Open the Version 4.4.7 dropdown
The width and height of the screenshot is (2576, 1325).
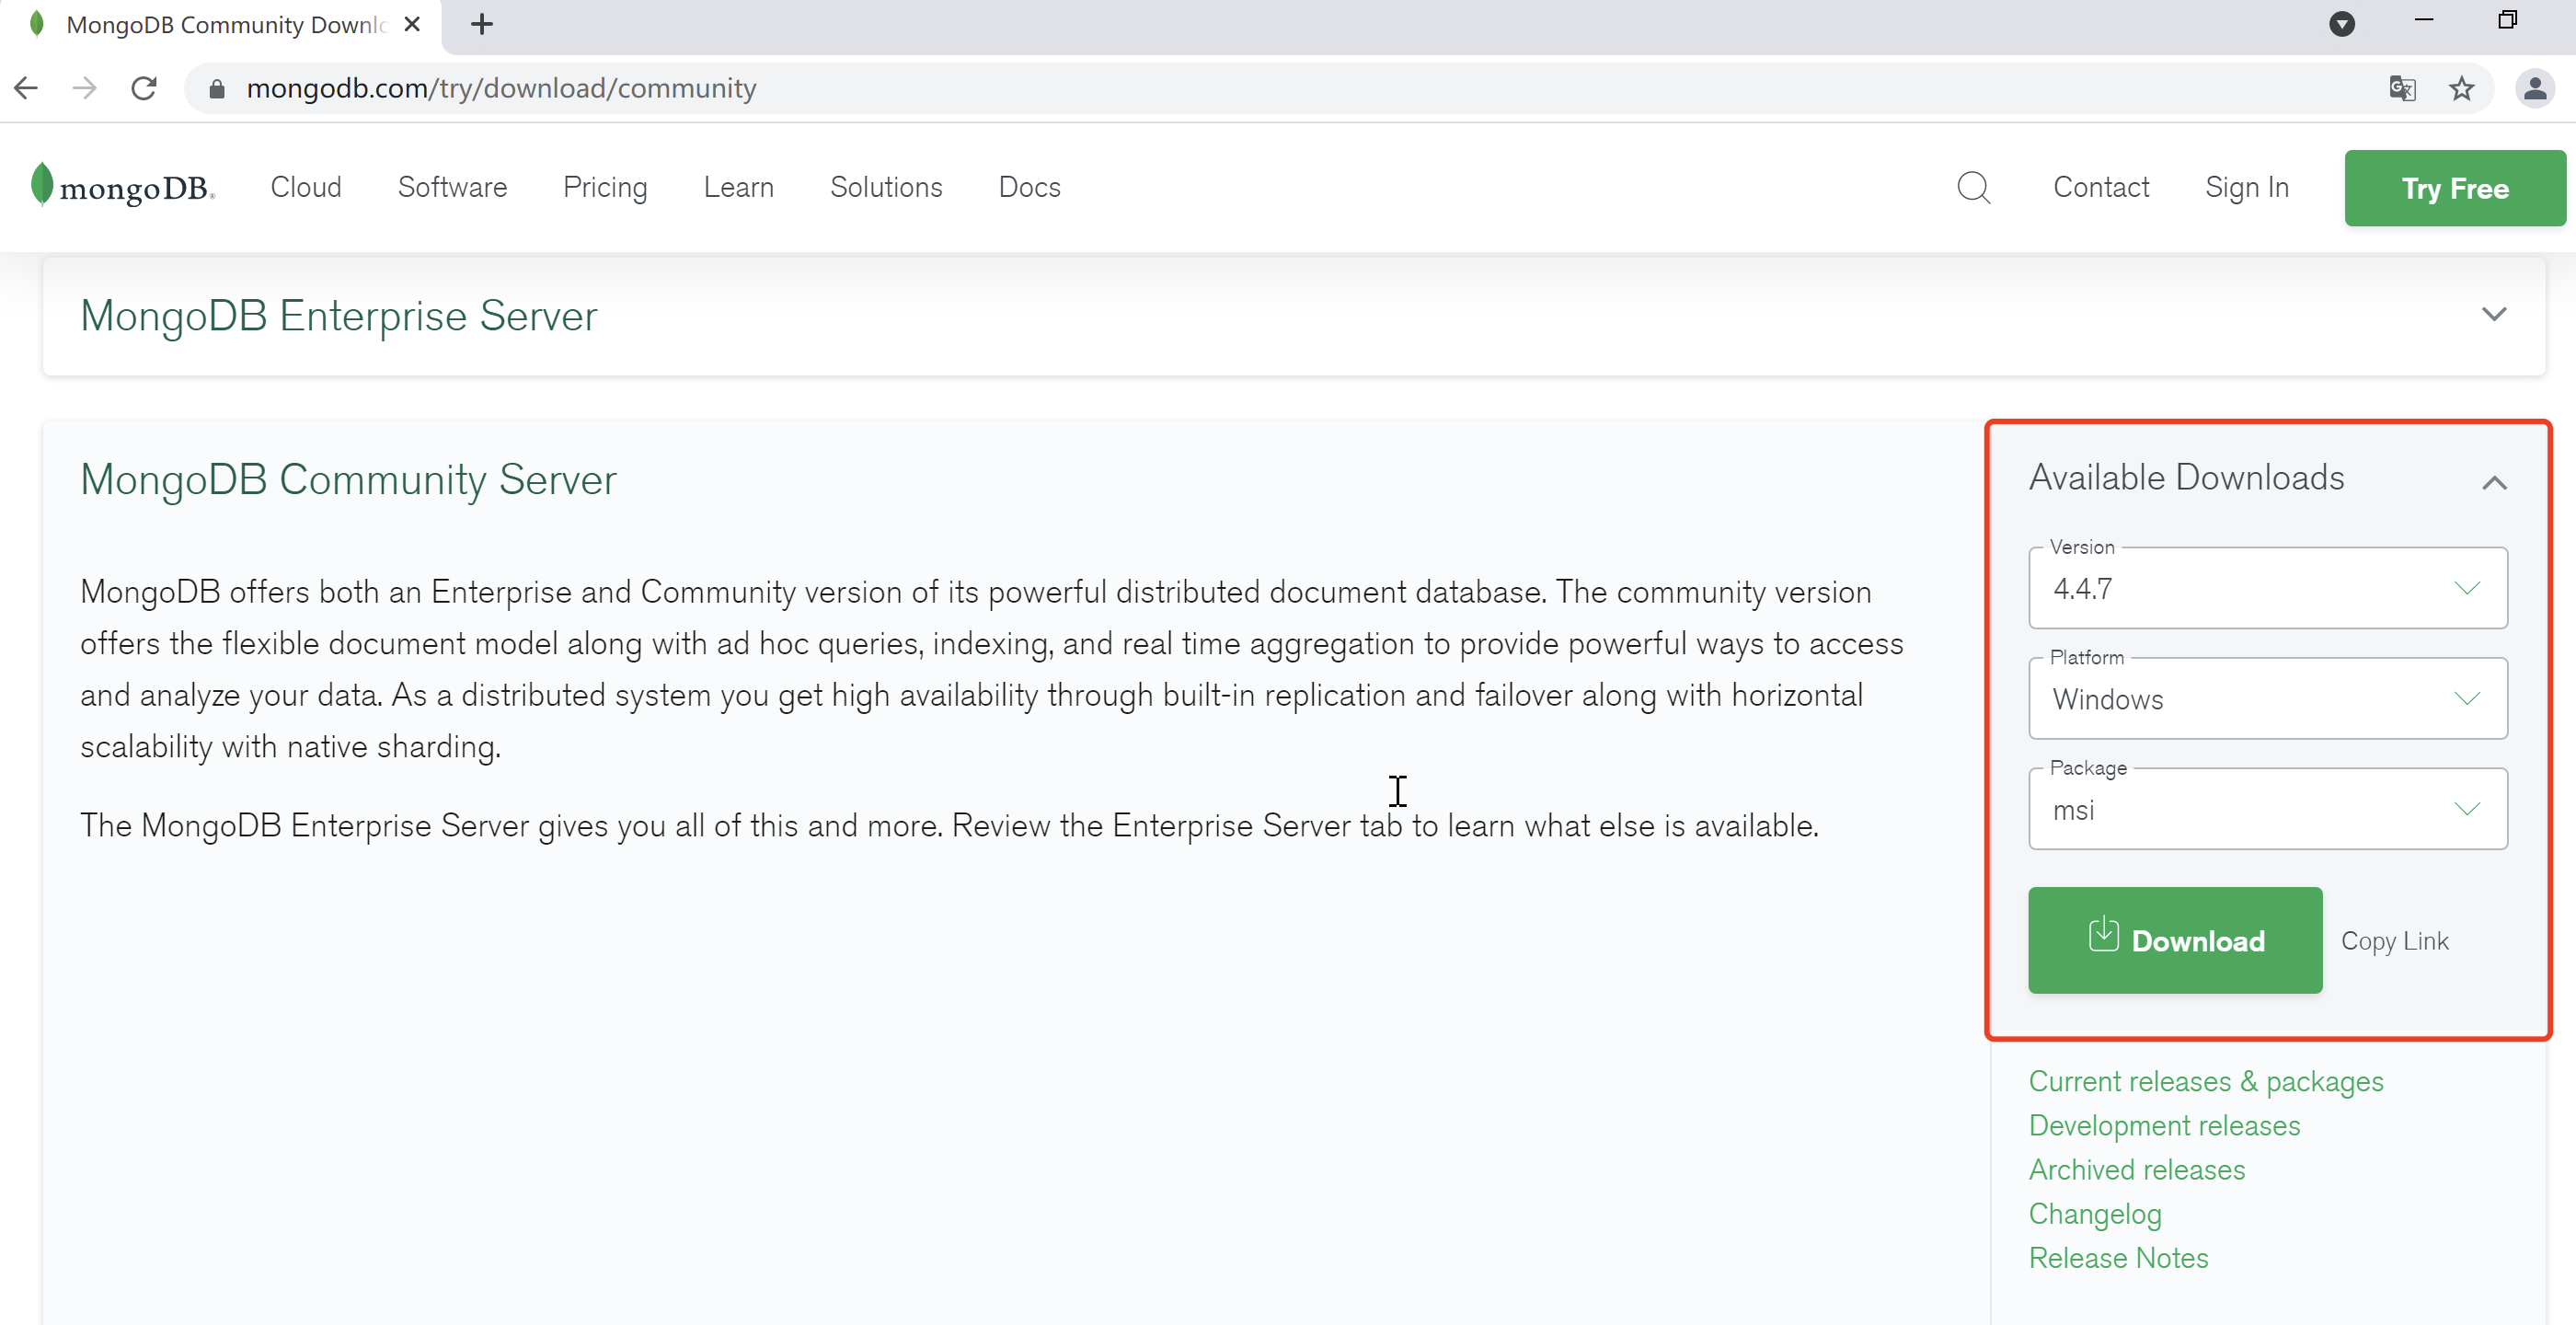[x=2267, y=588]
